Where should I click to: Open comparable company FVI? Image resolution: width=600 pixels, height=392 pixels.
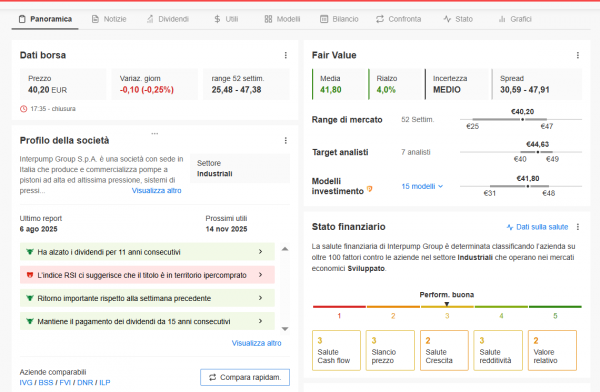coord(65,382)
